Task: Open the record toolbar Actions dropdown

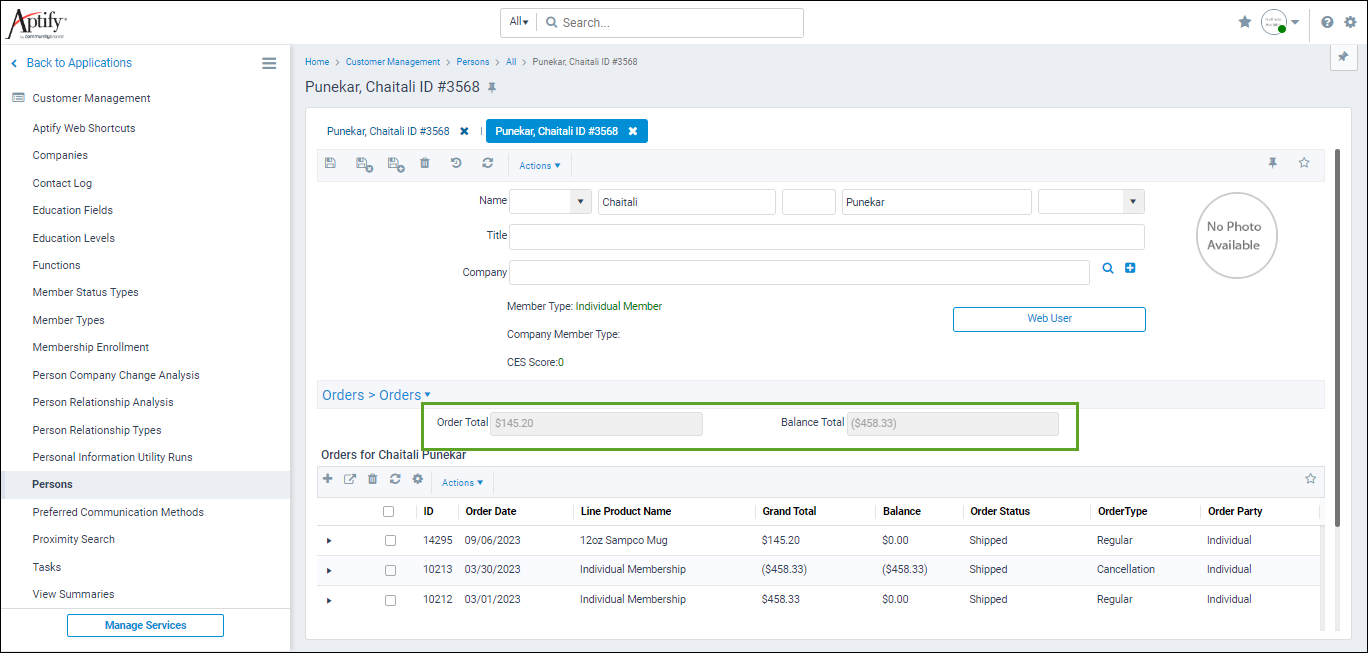Action: point(540,165)
